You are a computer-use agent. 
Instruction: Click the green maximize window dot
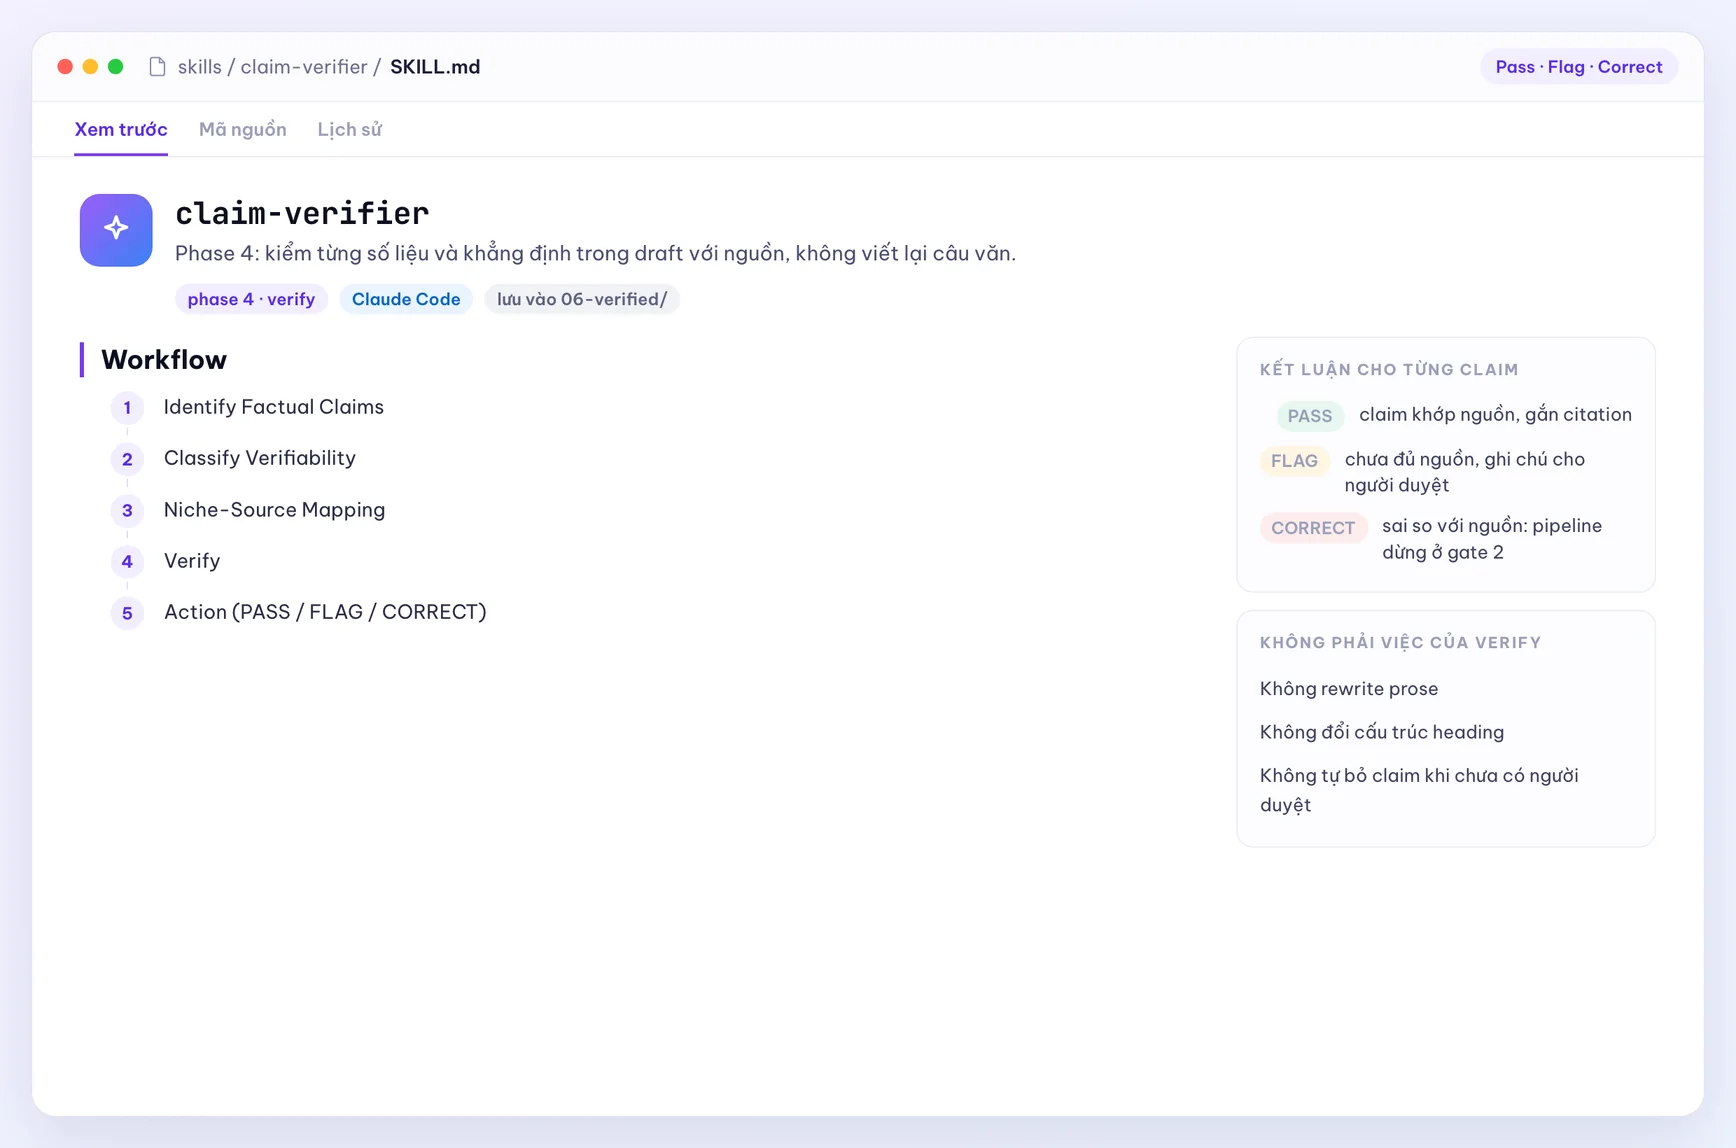[x=116, y=67]
